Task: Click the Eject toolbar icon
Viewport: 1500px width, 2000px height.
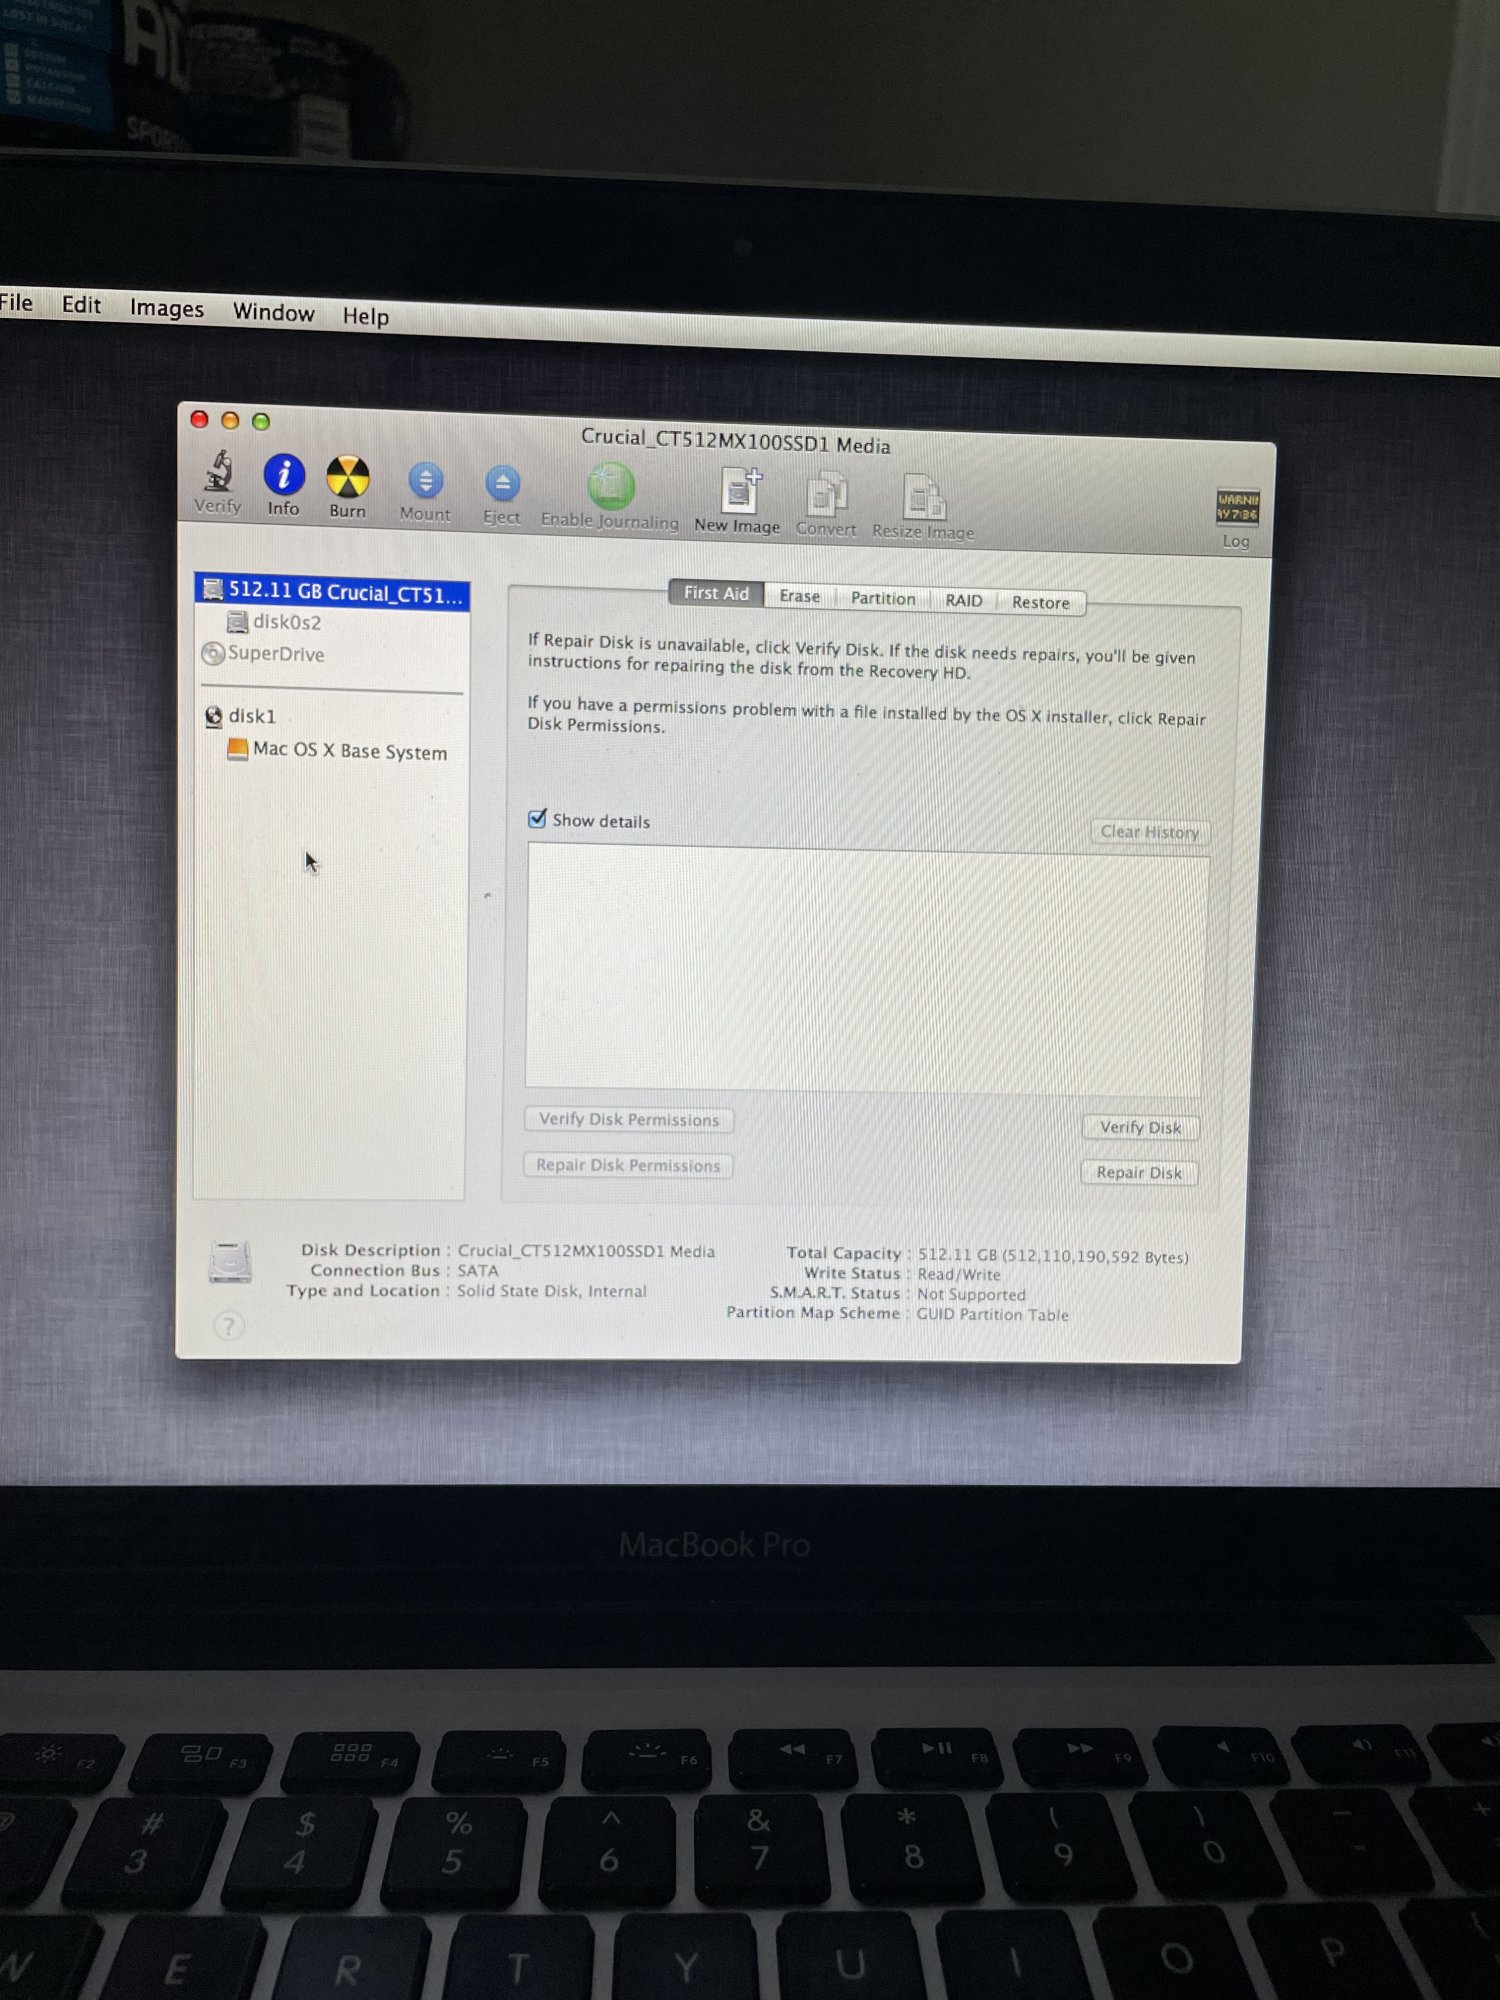Action: (502, 484)
